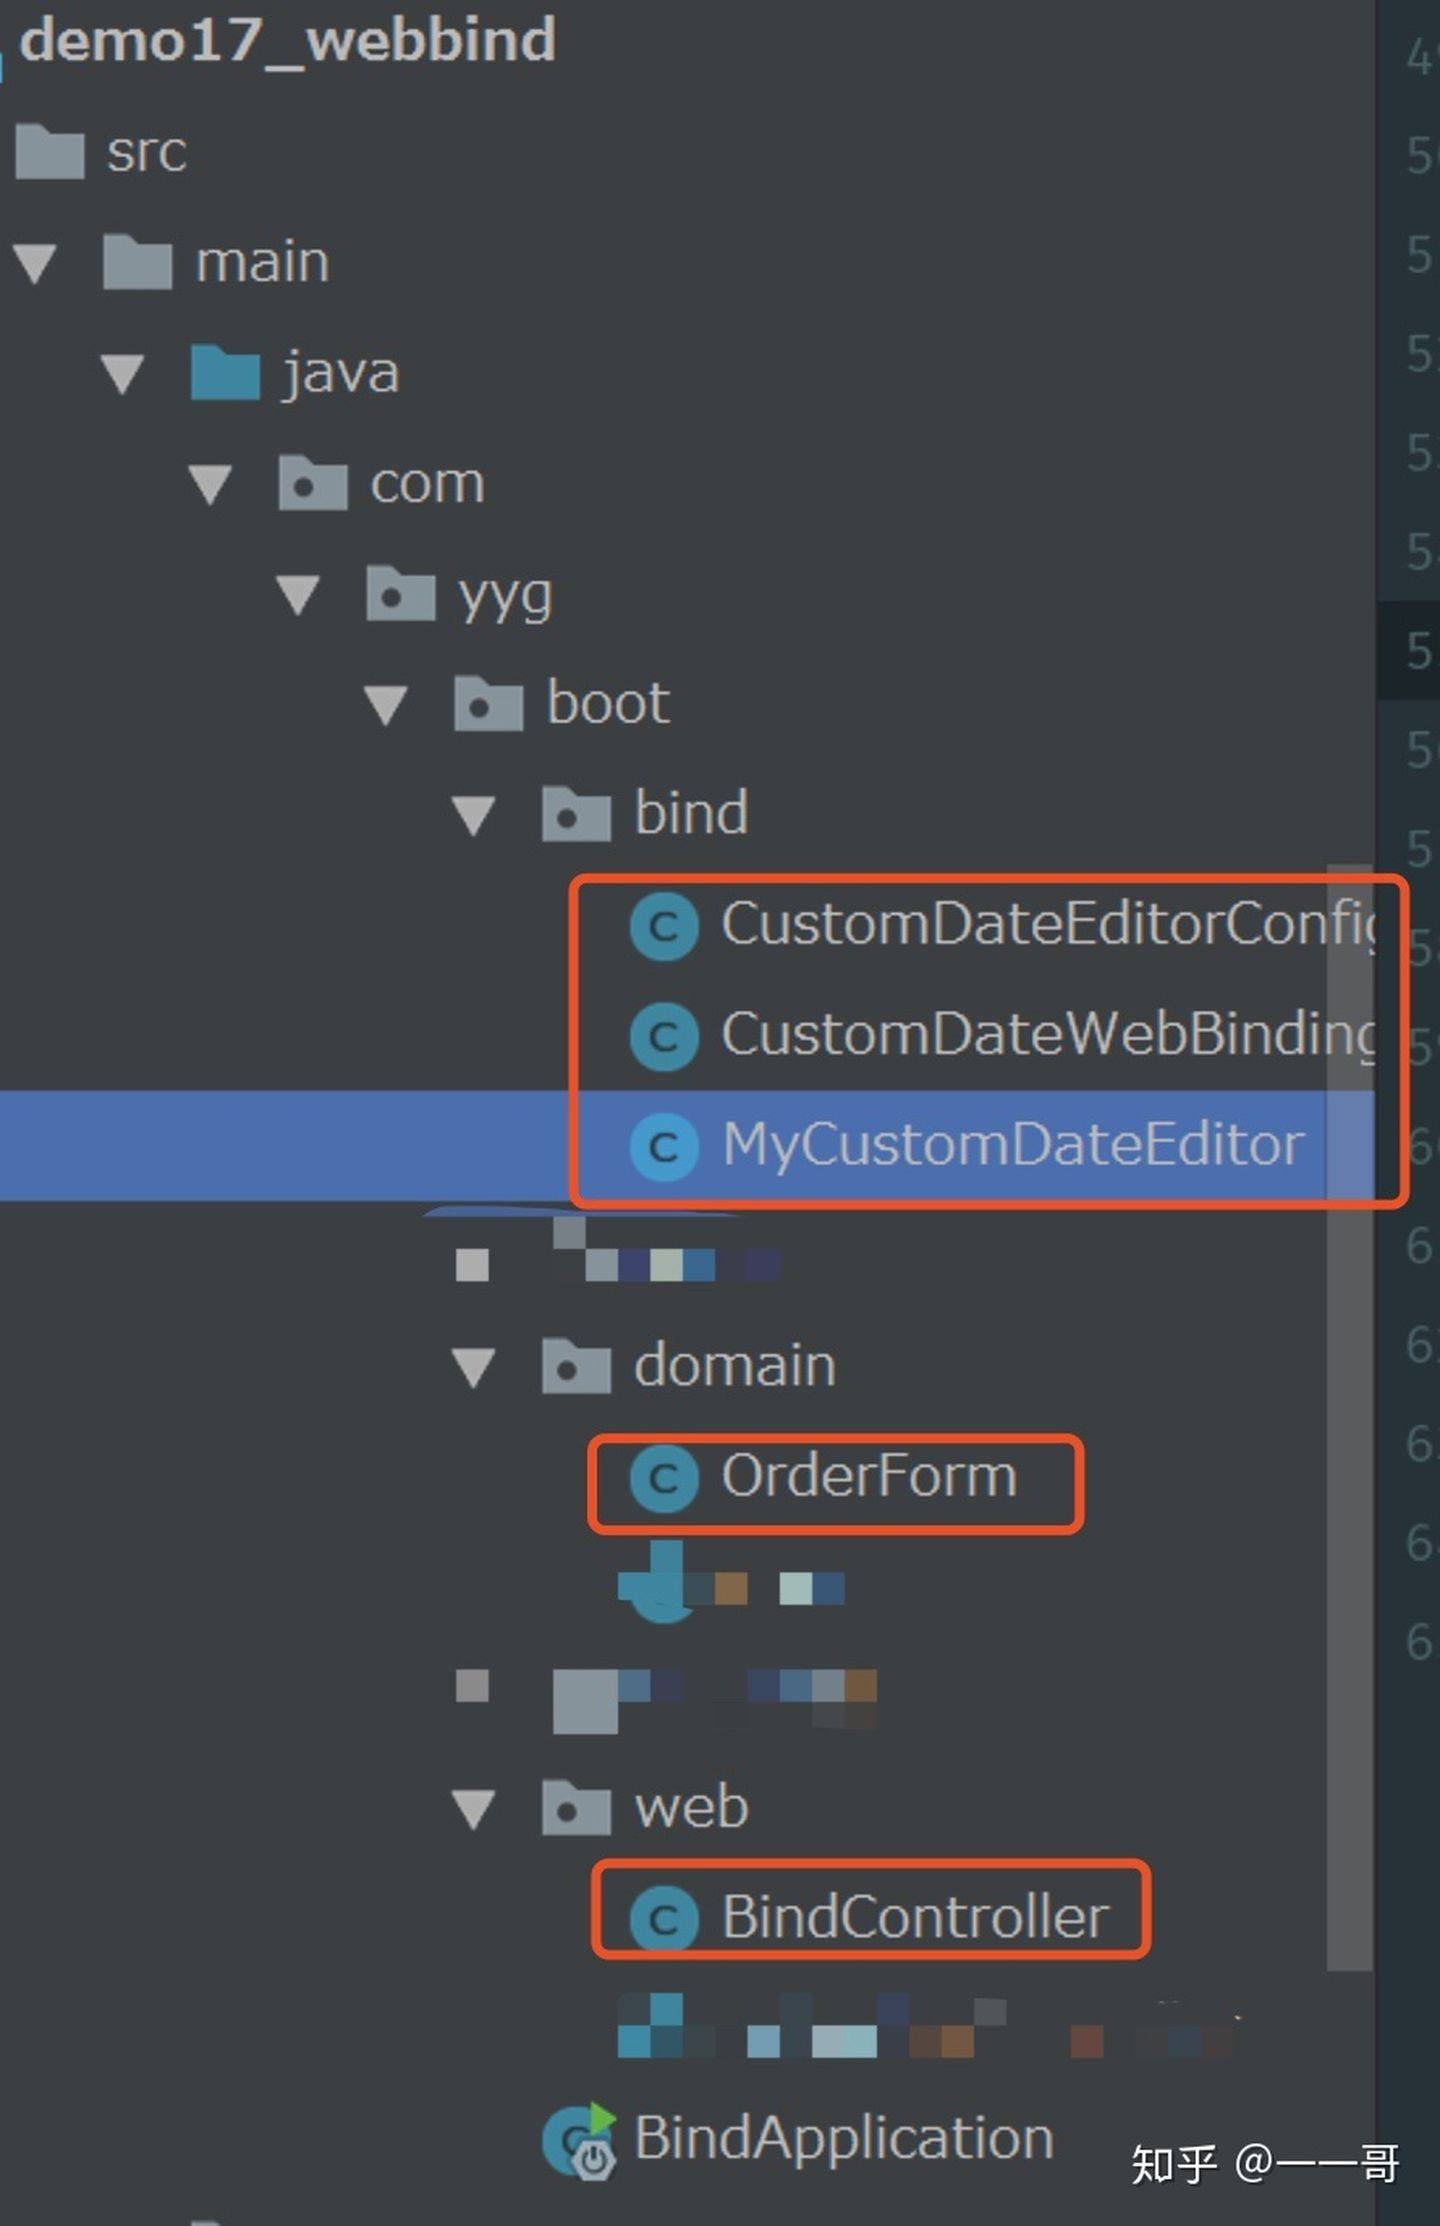Select the boot package label
The image size is (1440, 2226).
point(608,703)
